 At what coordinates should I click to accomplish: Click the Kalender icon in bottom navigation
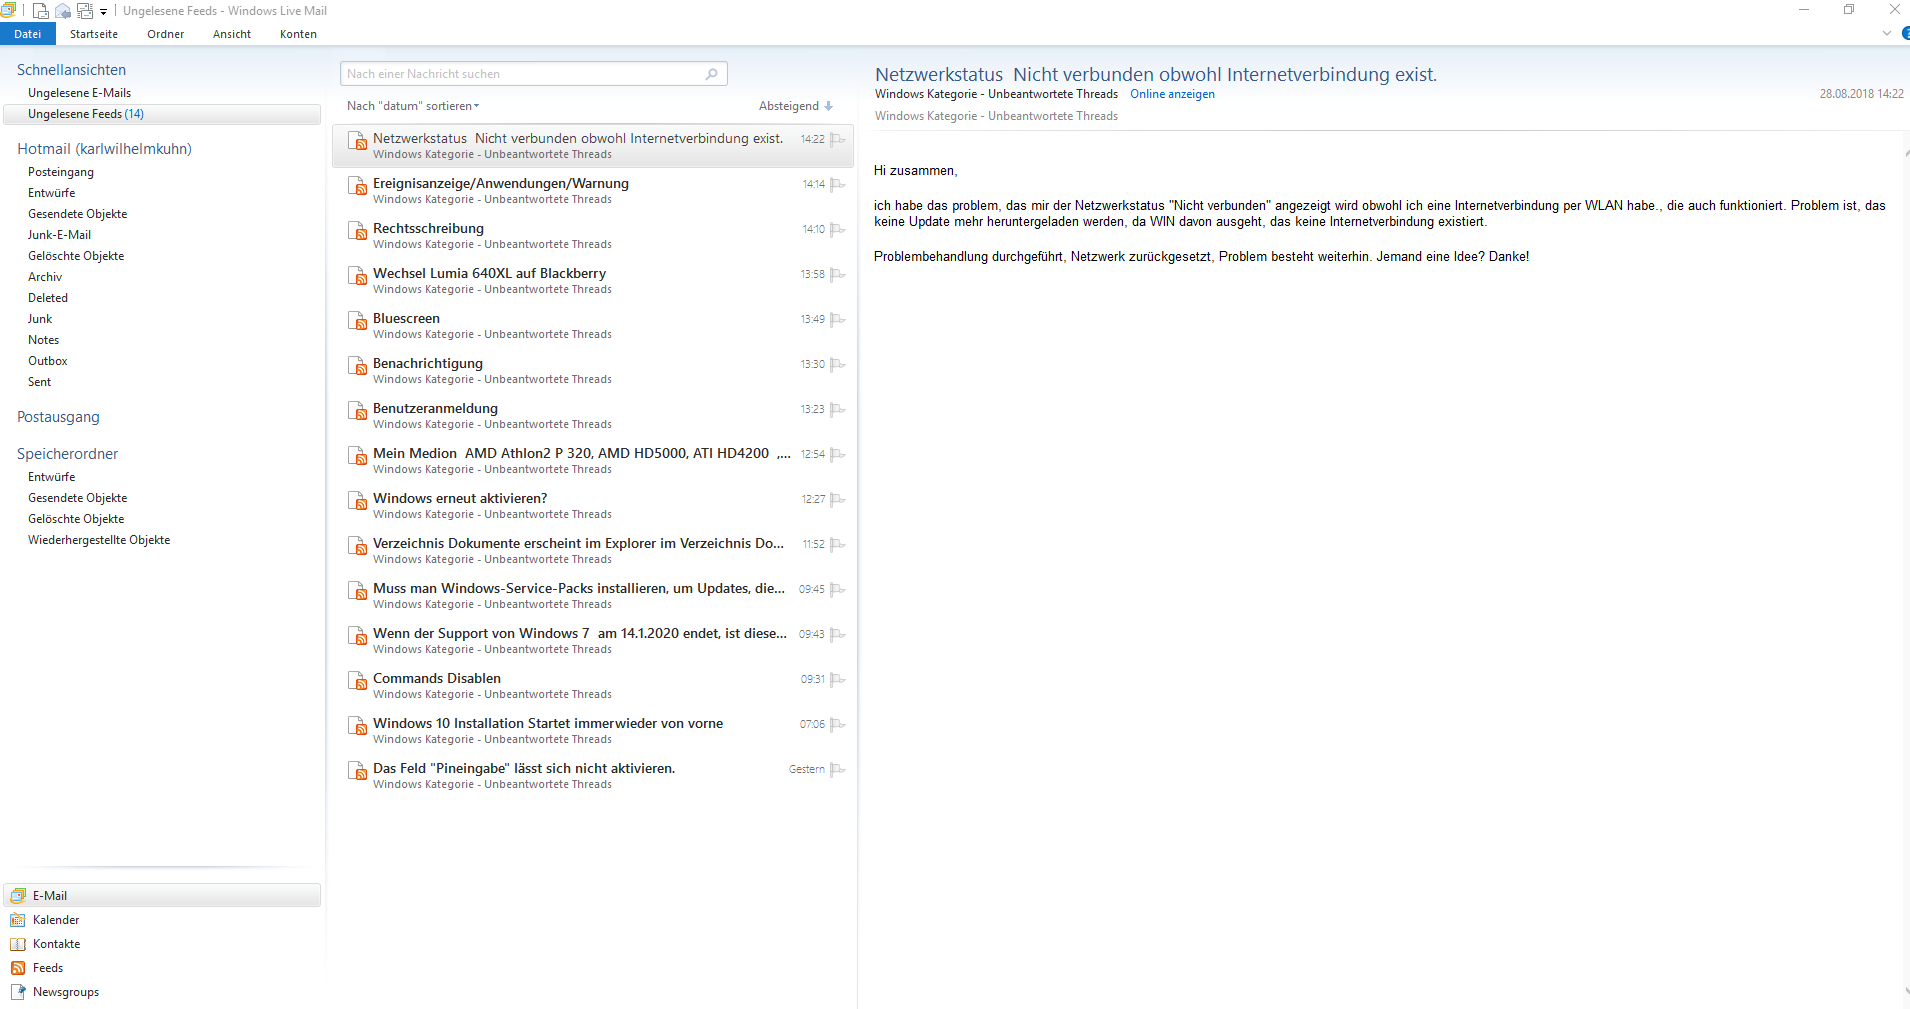point(18,920)
